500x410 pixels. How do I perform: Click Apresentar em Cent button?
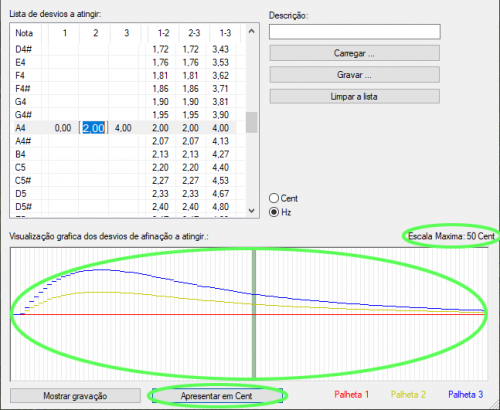217,396
